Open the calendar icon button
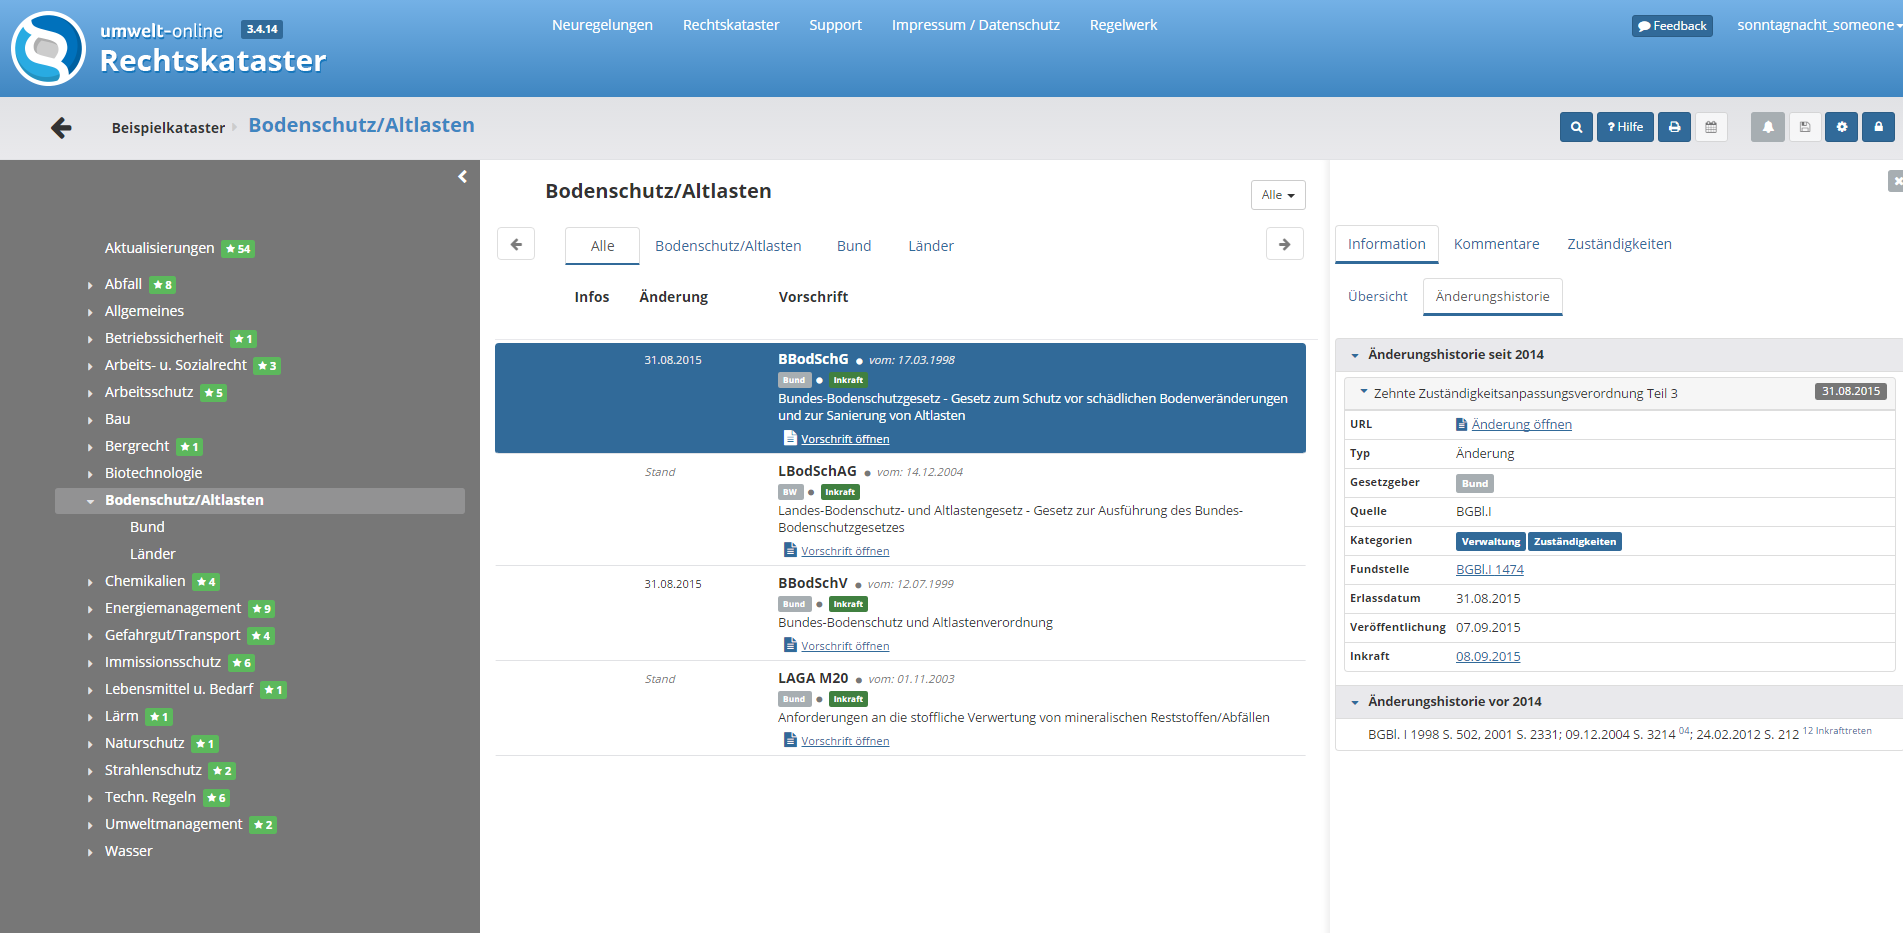Screen dimensions: 1903x933 1711,127
